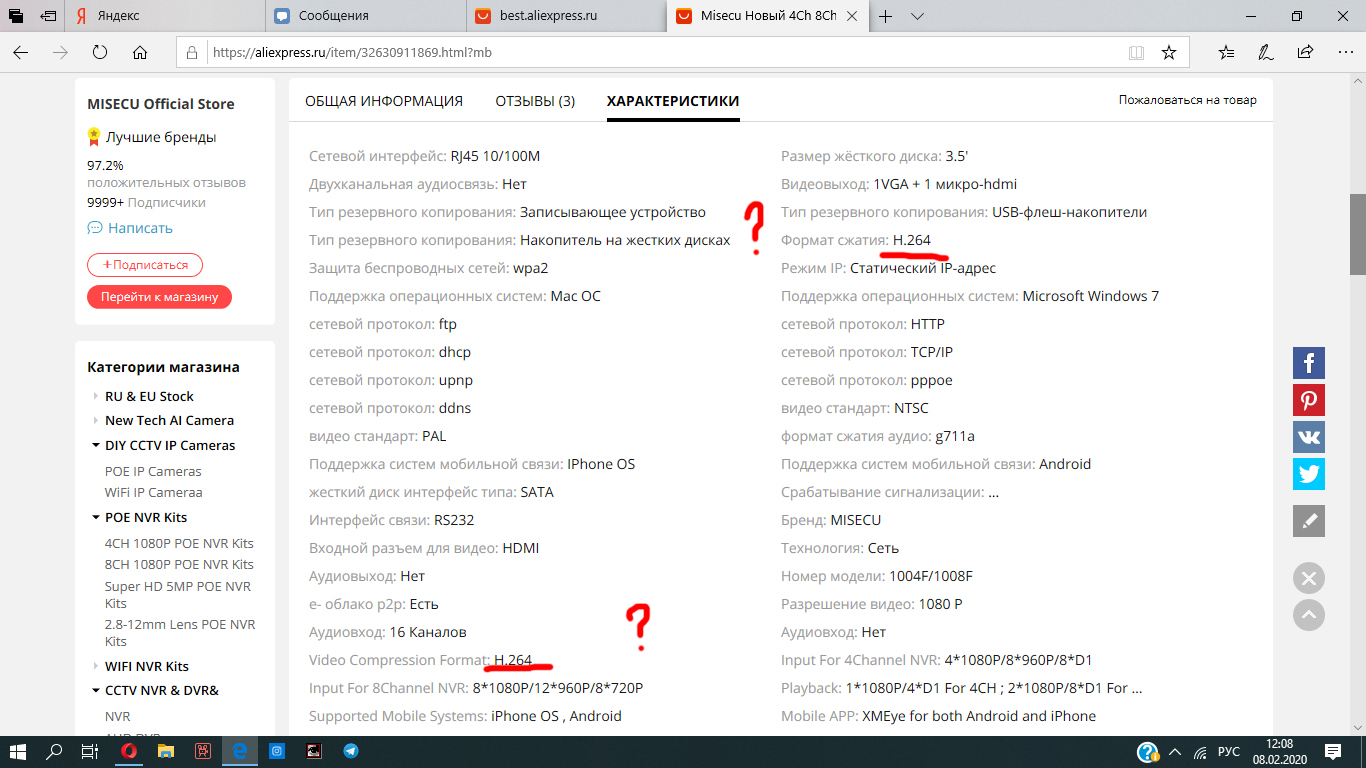
Task: Collapse the DIY CCTV IP Cameras category
Action: [x=96, y=446]
